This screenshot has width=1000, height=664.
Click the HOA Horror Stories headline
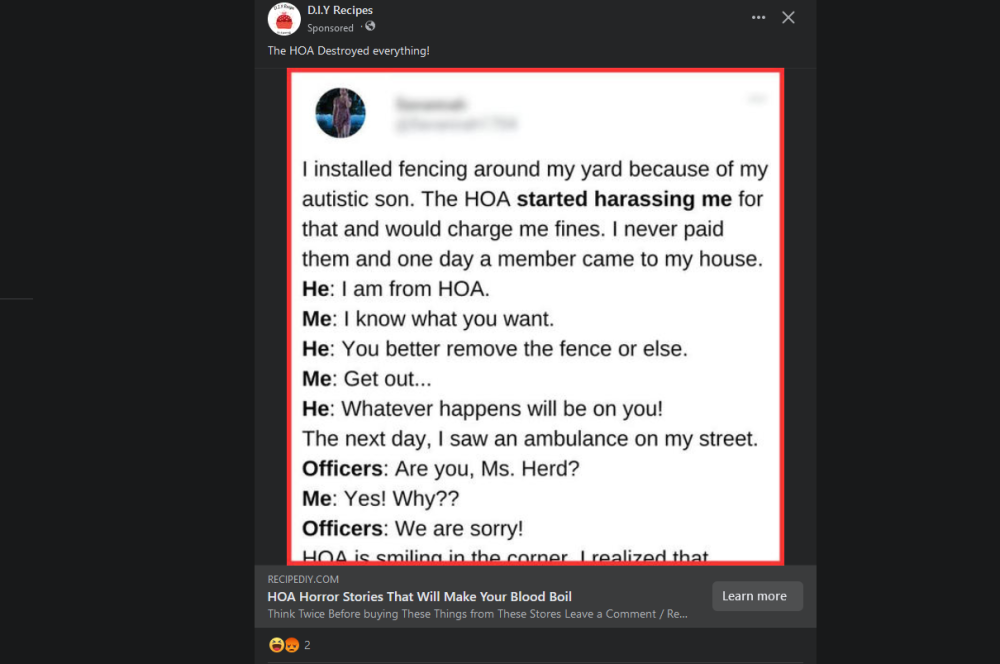point(419,596)
